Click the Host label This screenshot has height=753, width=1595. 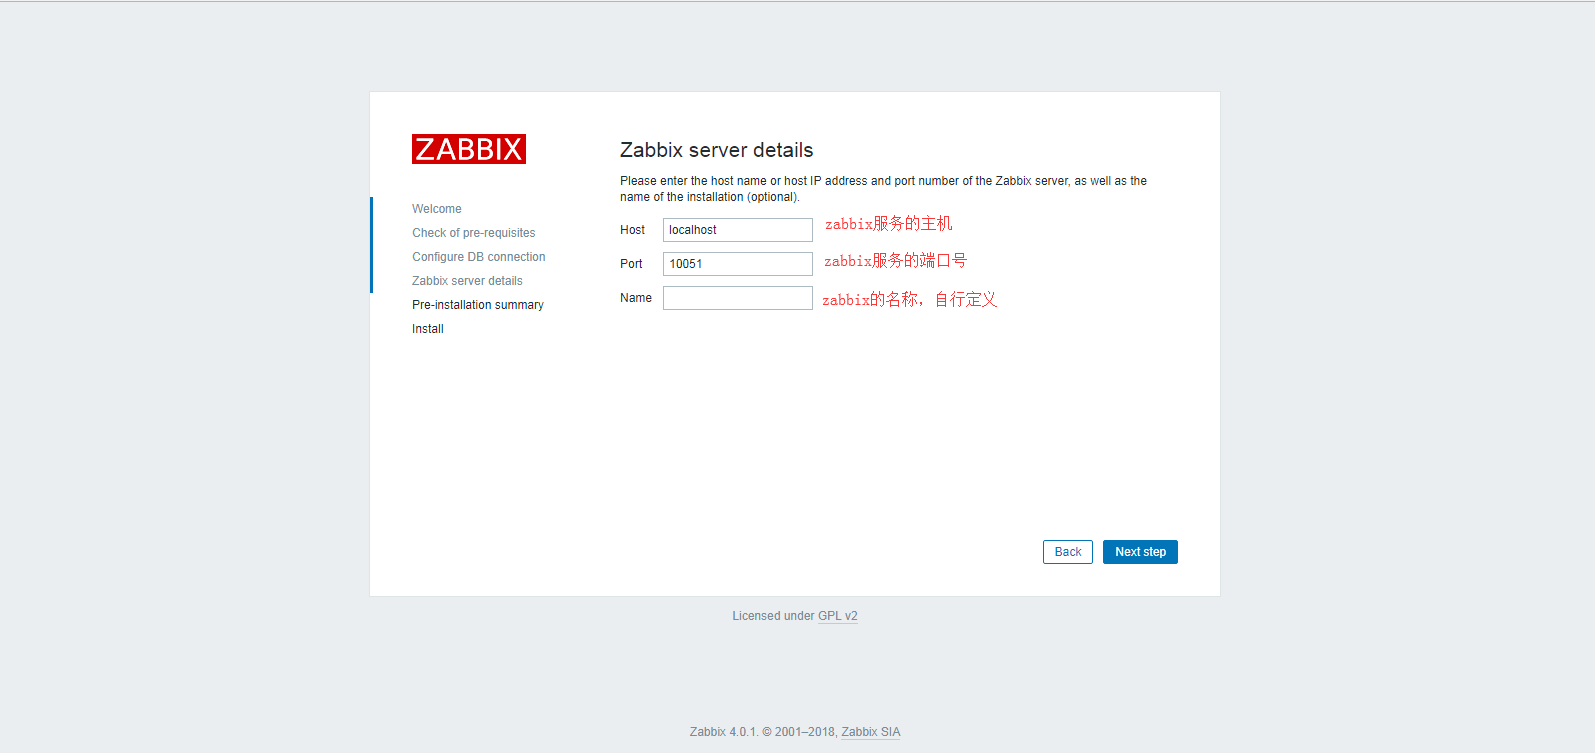pyautogui.click(x=632, y=230)
